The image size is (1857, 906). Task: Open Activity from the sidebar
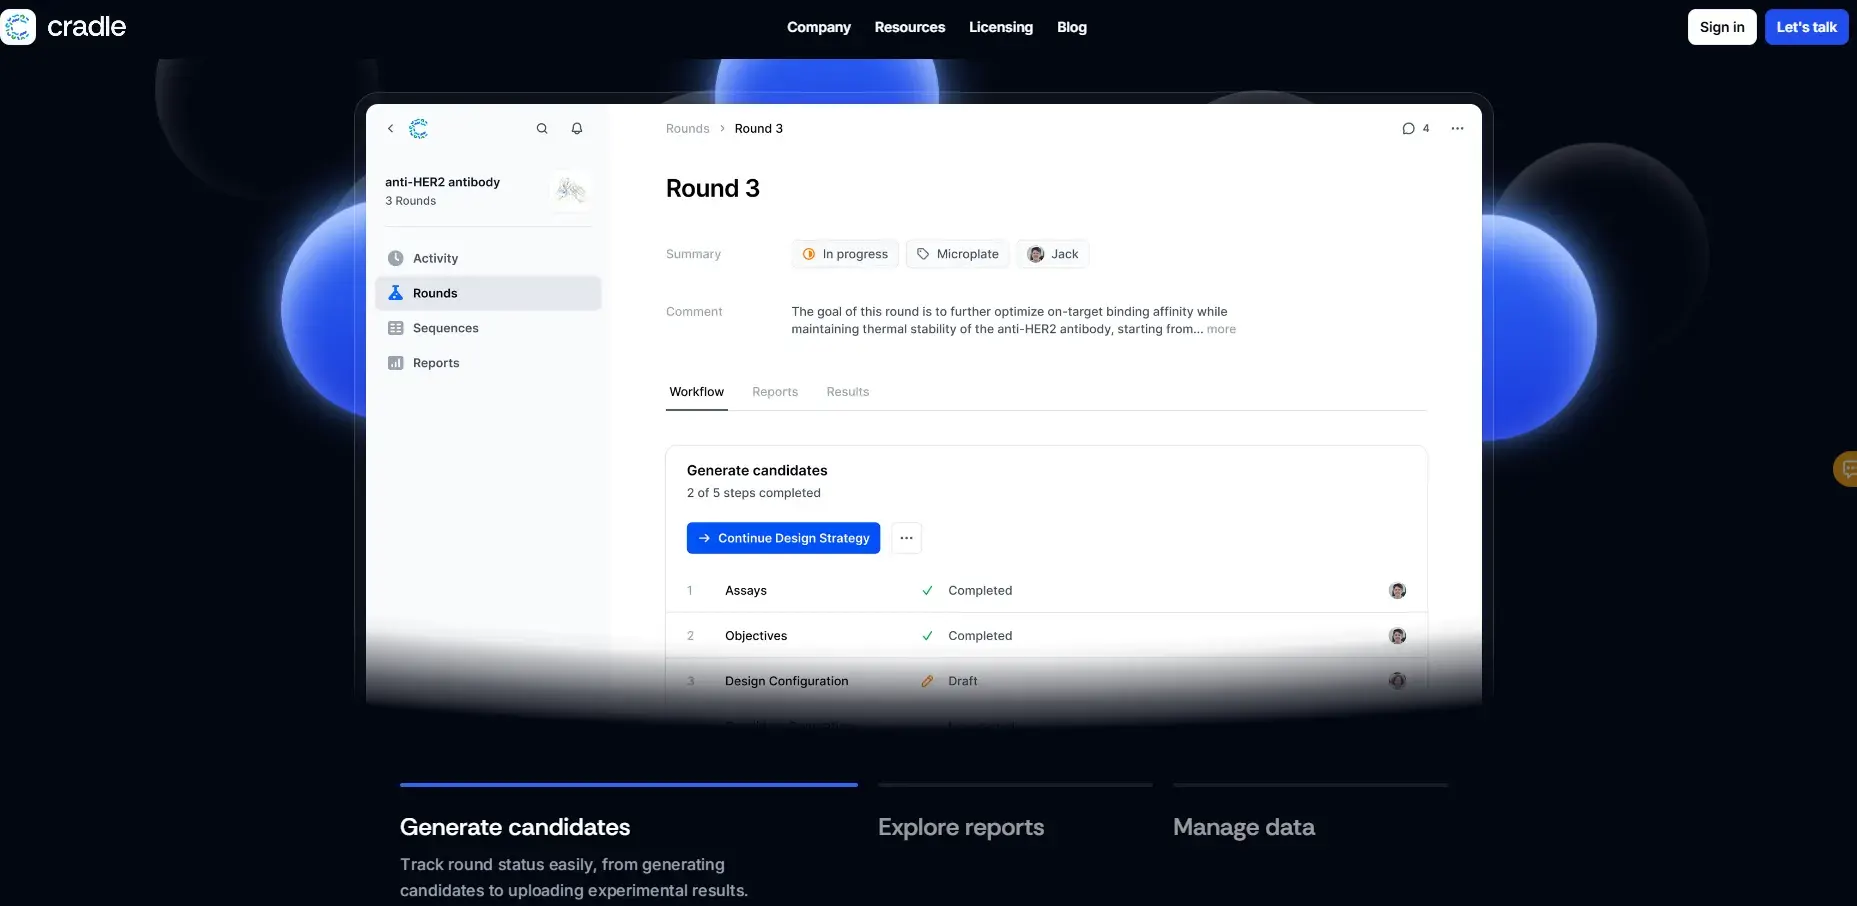(435, 258)
